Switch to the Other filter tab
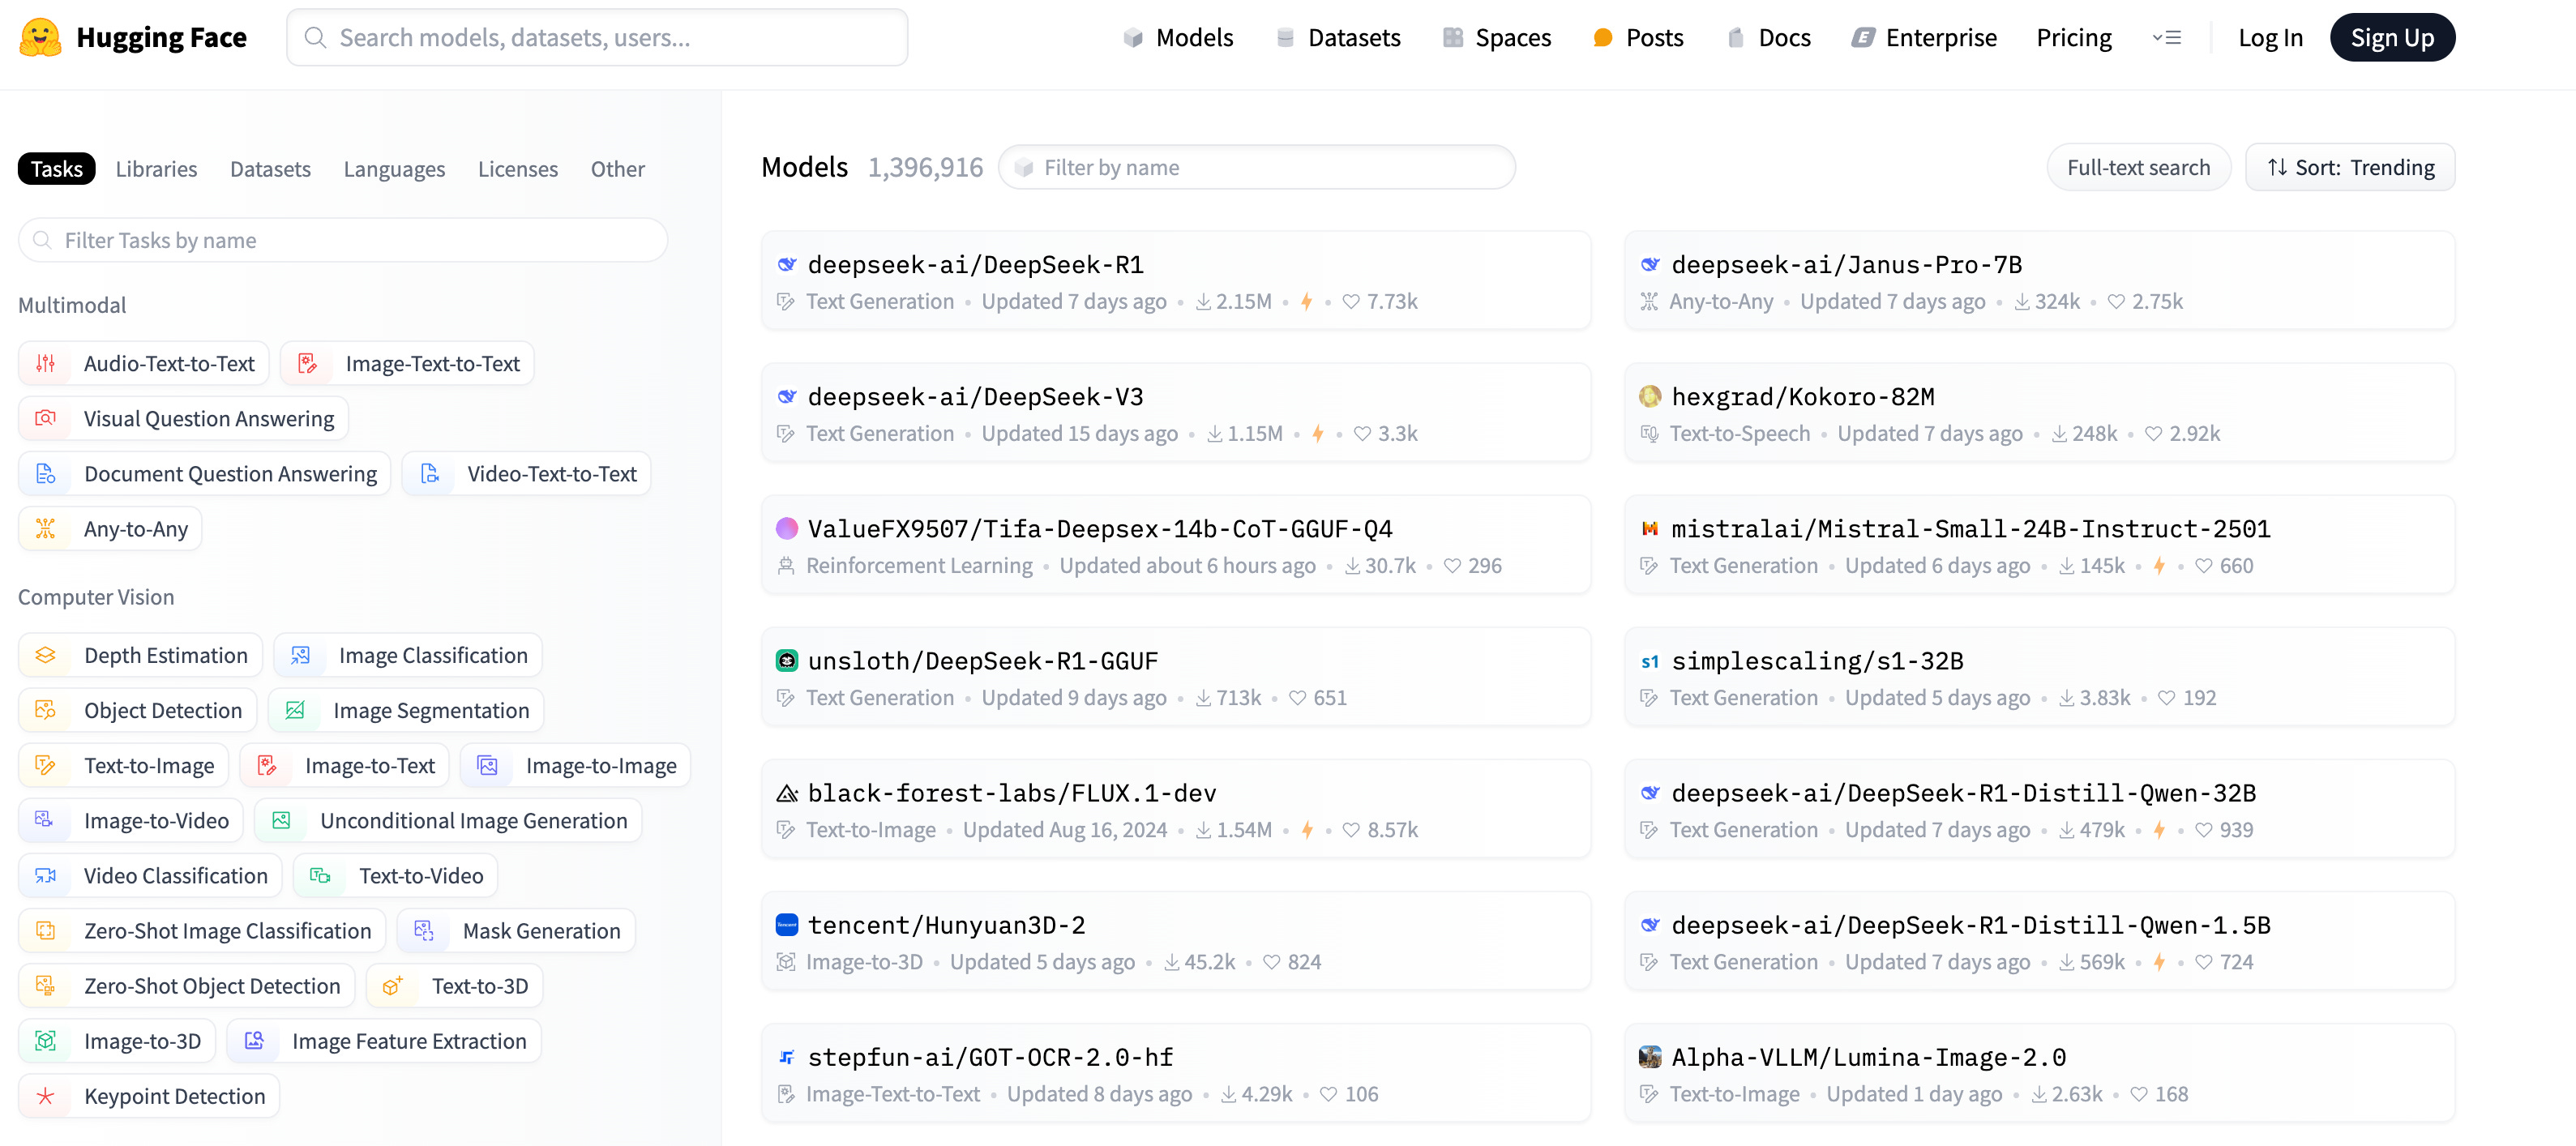Screen dimensions: 2576x1146 point(617,169)
